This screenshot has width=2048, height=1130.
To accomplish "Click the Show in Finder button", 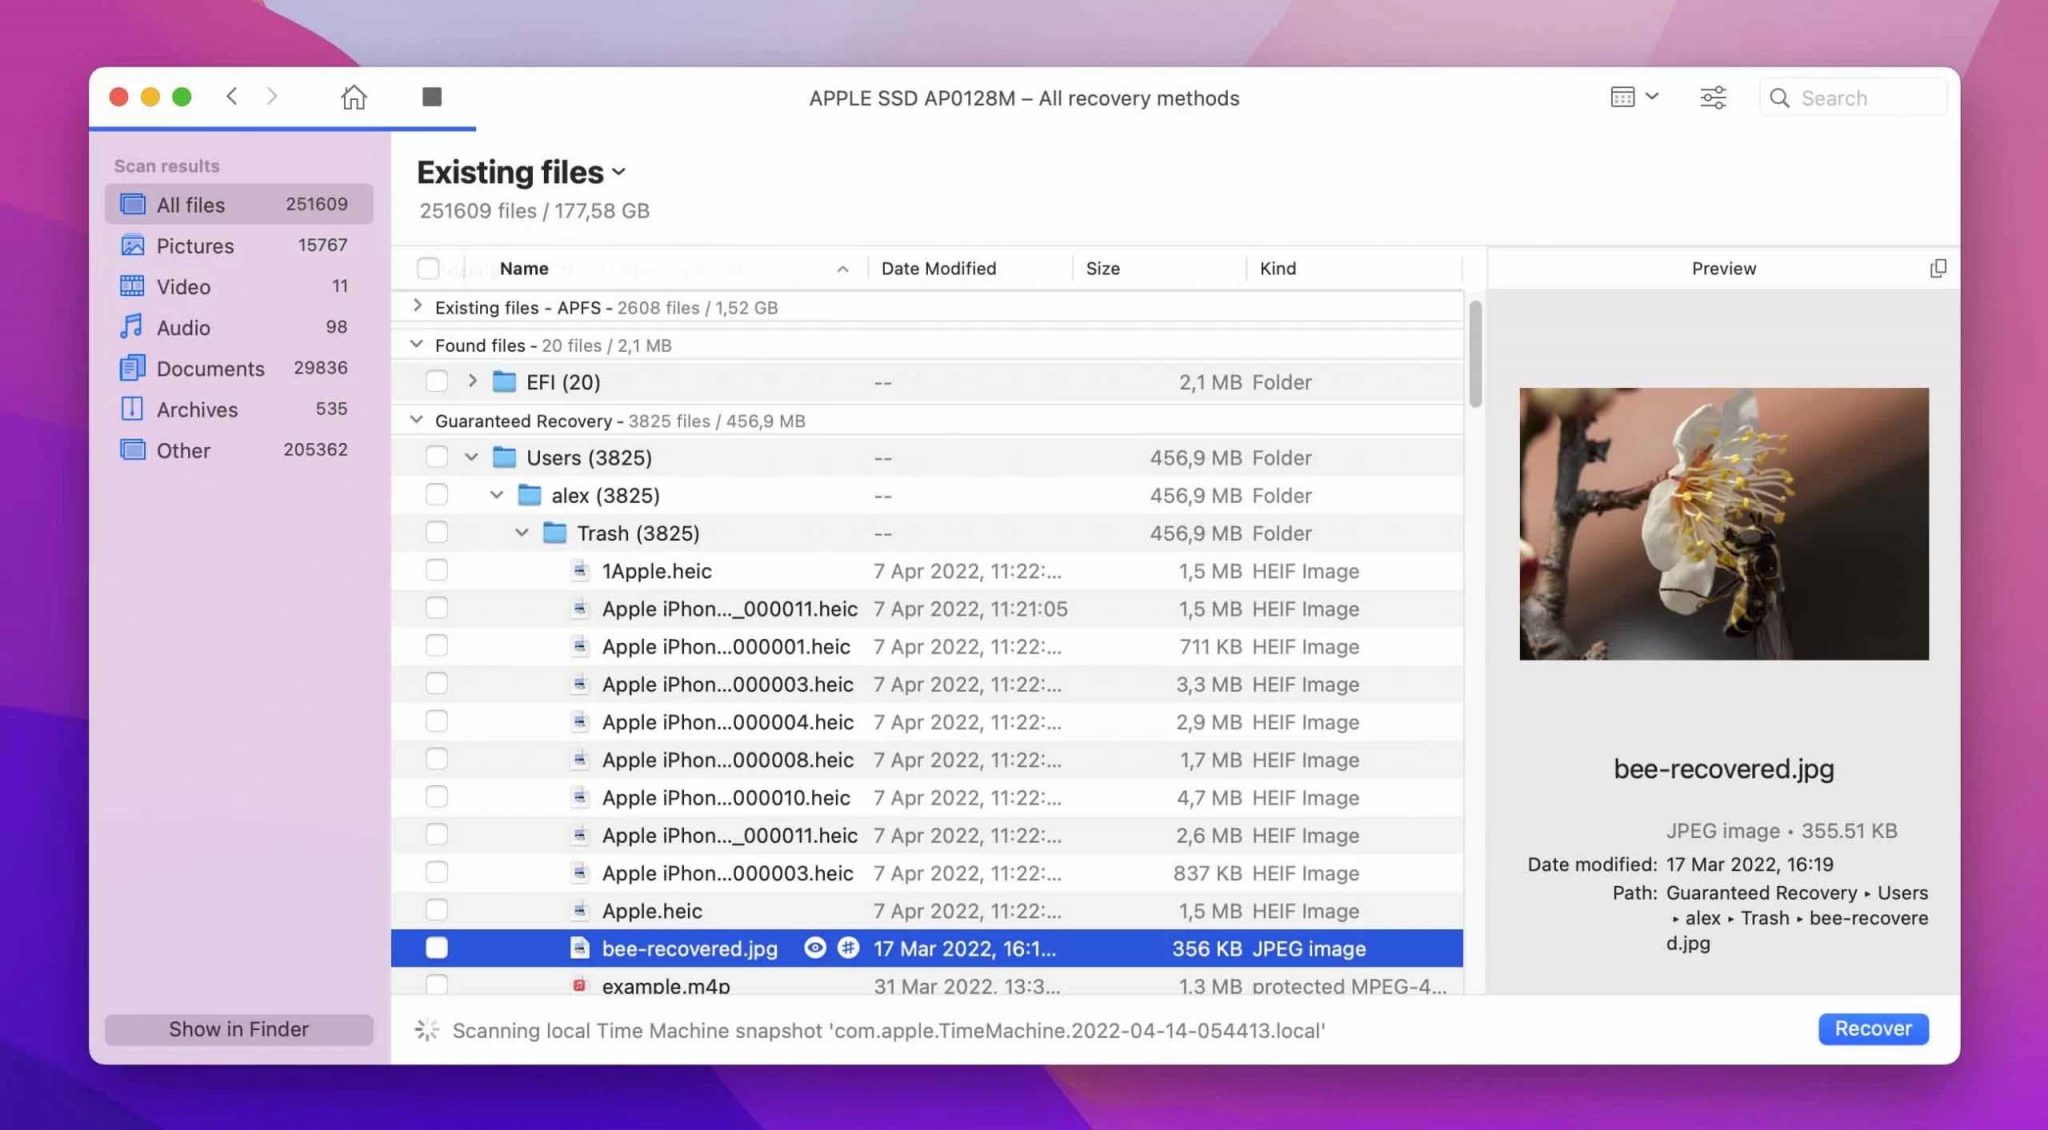I will pos(238,1028).
